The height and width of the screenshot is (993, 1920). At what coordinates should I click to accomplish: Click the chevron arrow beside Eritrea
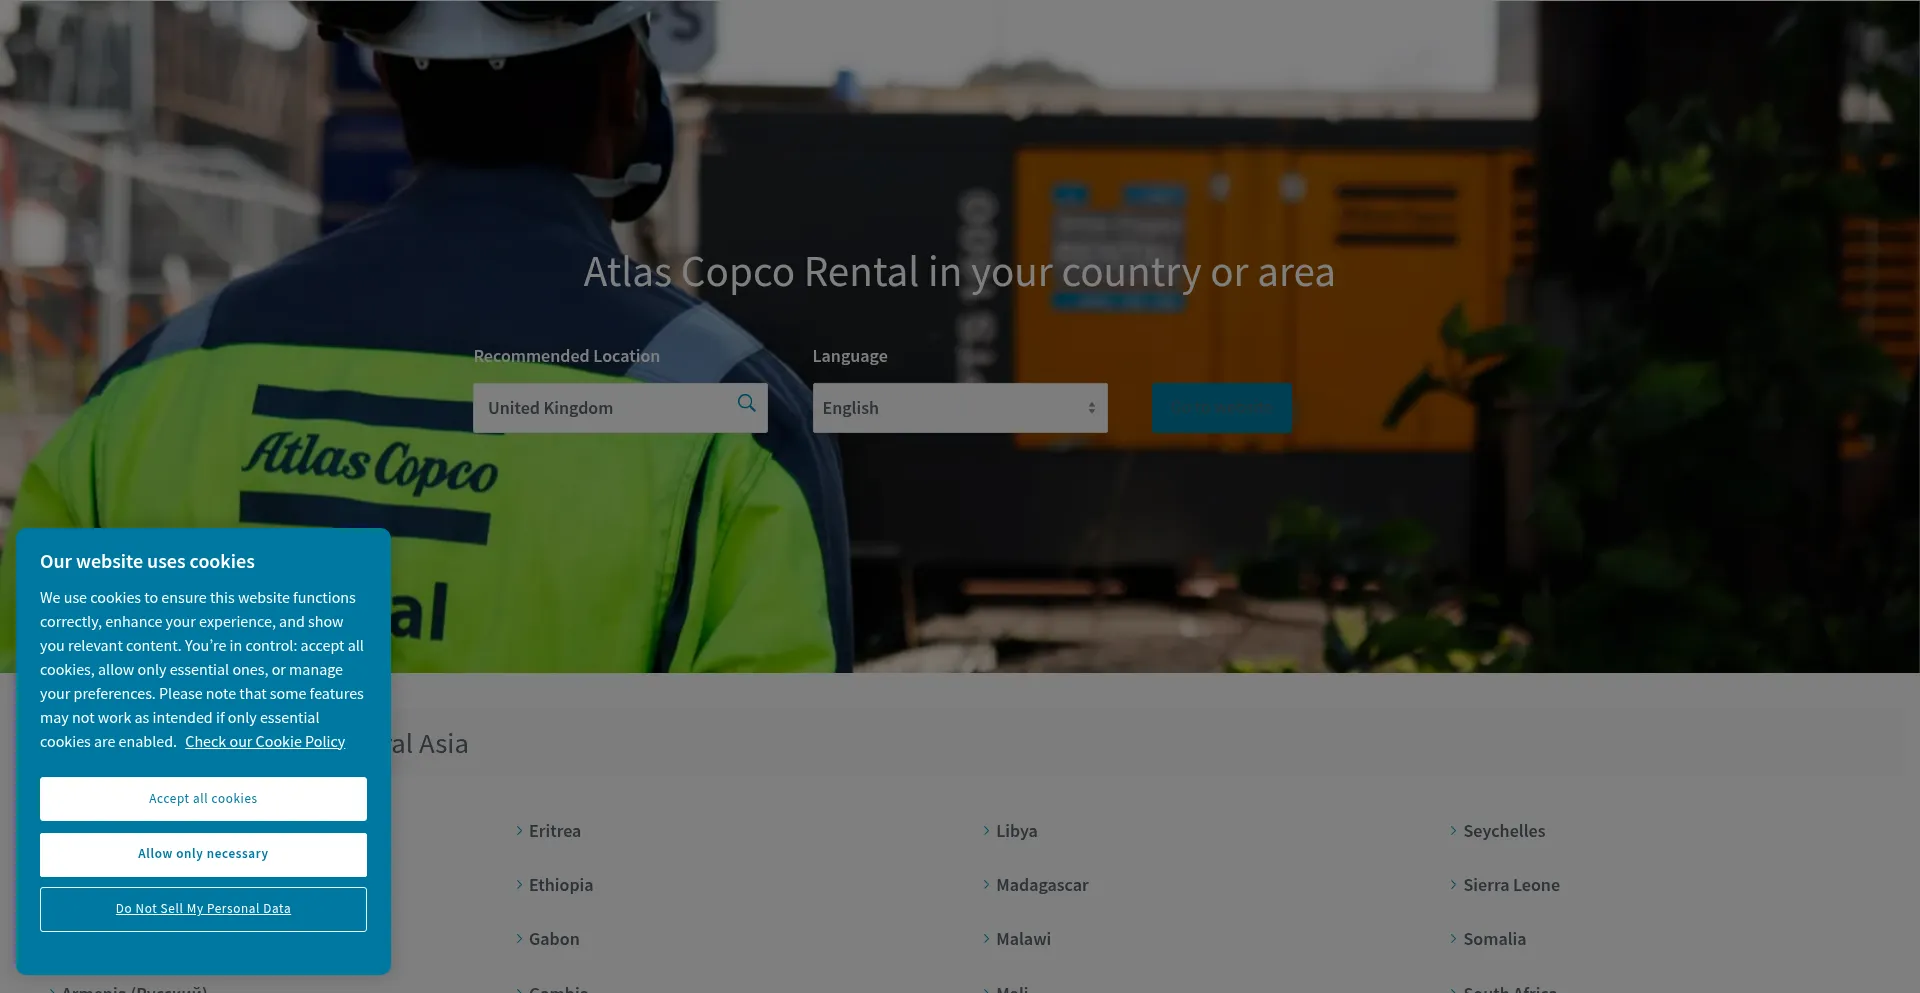click(x=519, y=830)
